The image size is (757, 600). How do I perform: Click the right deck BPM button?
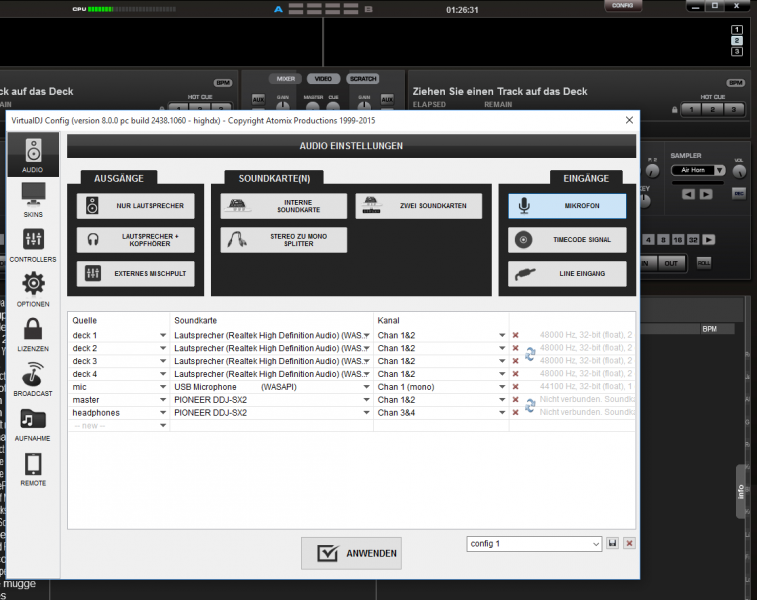736,83
